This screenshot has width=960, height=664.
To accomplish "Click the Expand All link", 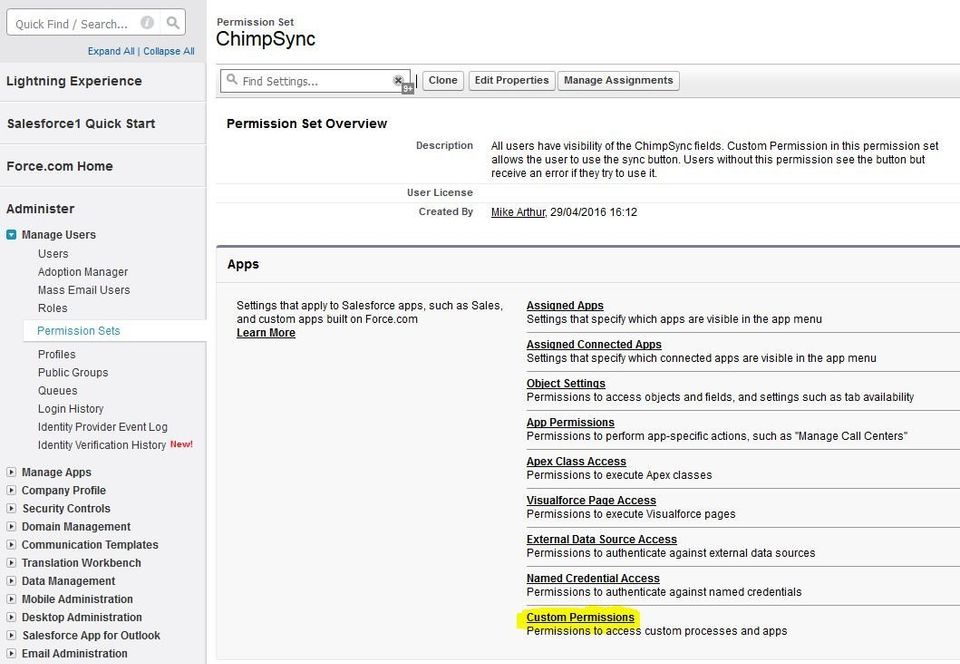I will (111, 51).
